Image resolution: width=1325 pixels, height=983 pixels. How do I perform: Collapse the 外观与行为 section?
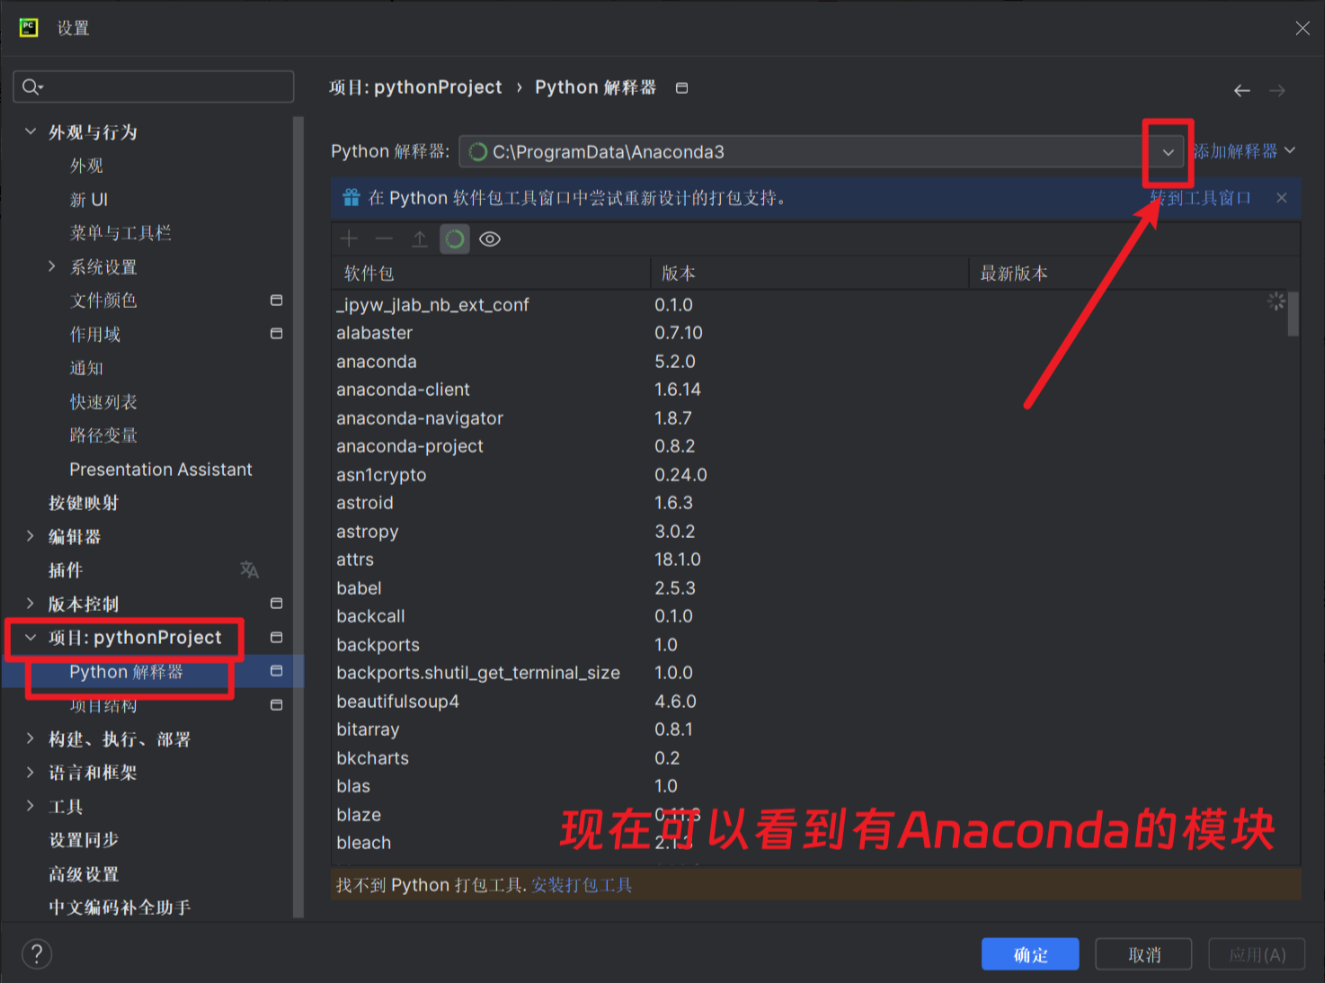point(30,131)
